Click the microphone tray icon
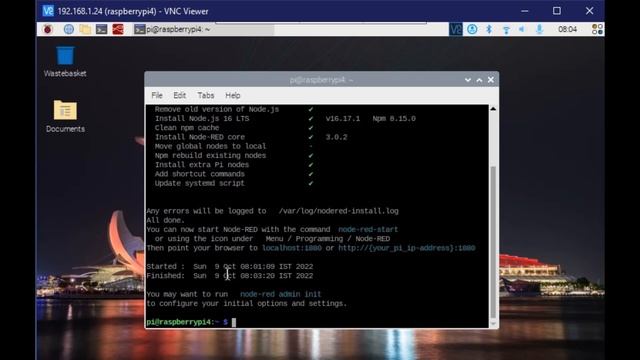The height and width of the screenshot is (360, 640). [539, 29]
